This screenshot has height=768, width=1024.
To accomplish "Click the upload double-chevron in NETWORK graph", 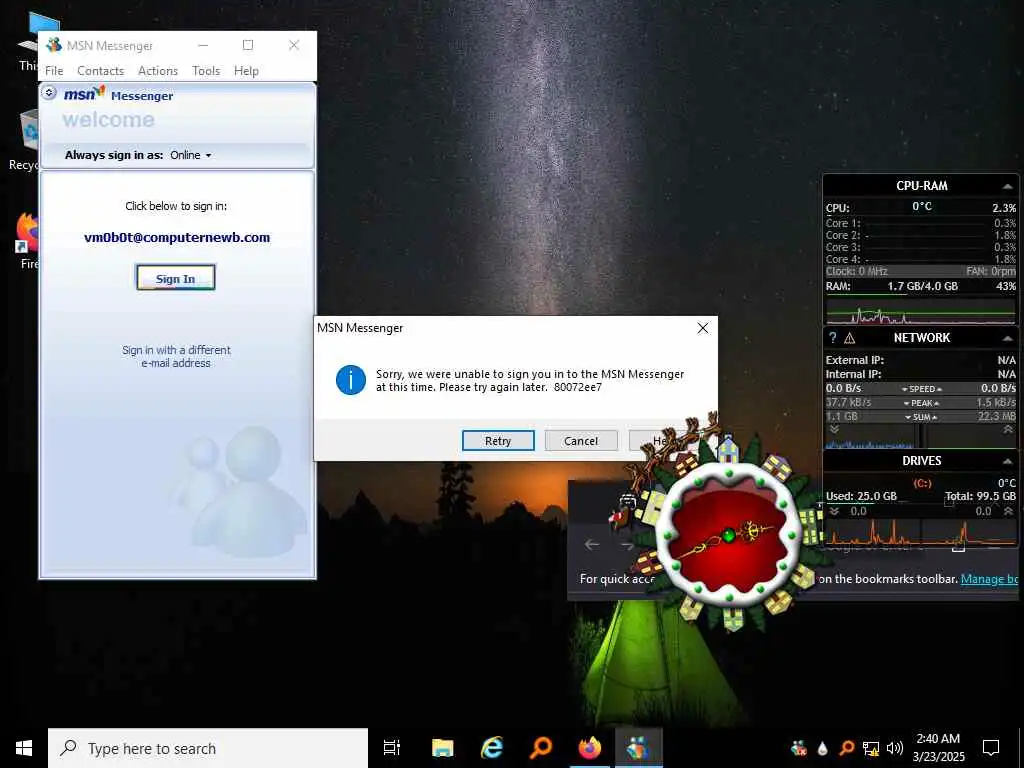I will tap(1008, 430).
